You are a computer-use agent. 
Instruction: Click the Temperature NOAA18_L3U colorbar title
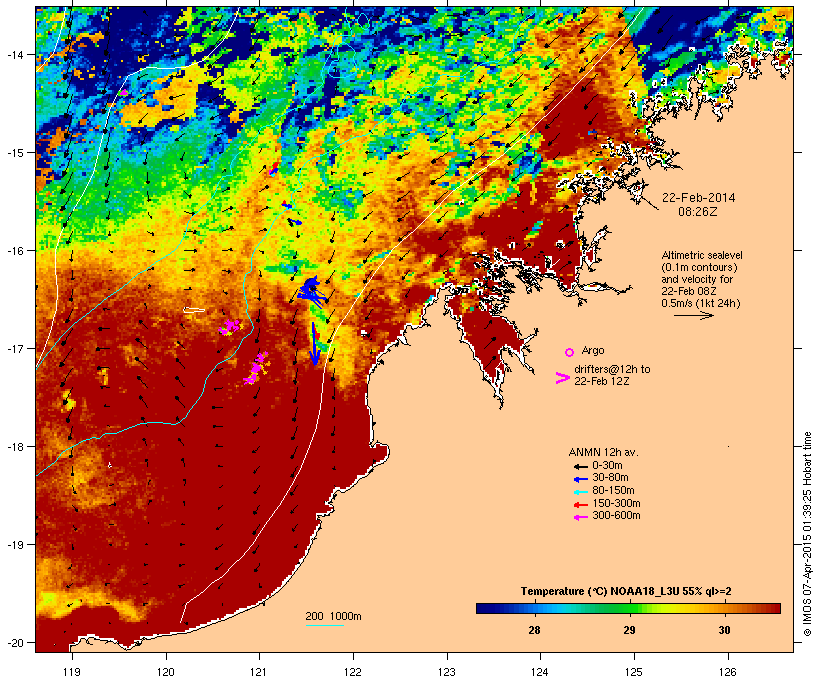(x=626, y=592)
